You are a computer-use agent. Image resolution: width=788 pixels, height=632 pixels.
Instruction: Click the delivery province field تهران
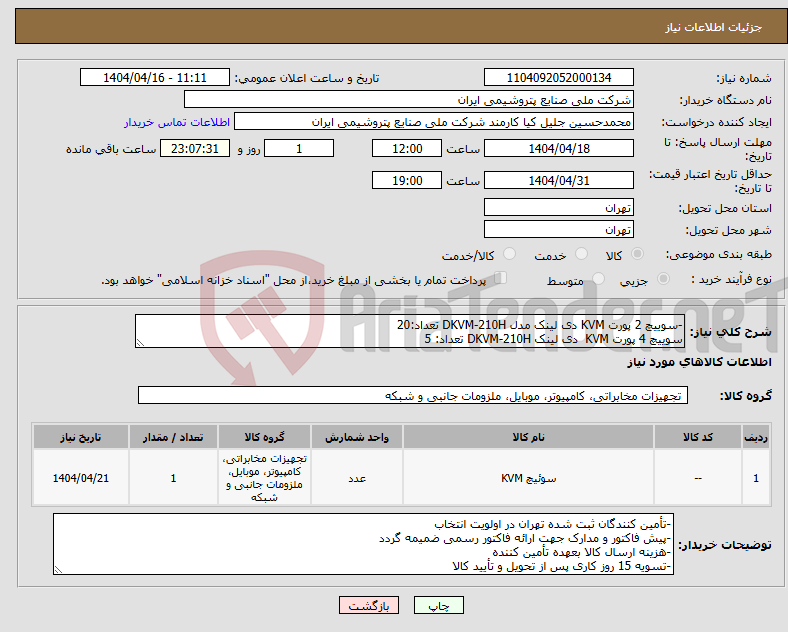(x=558, y=207)
